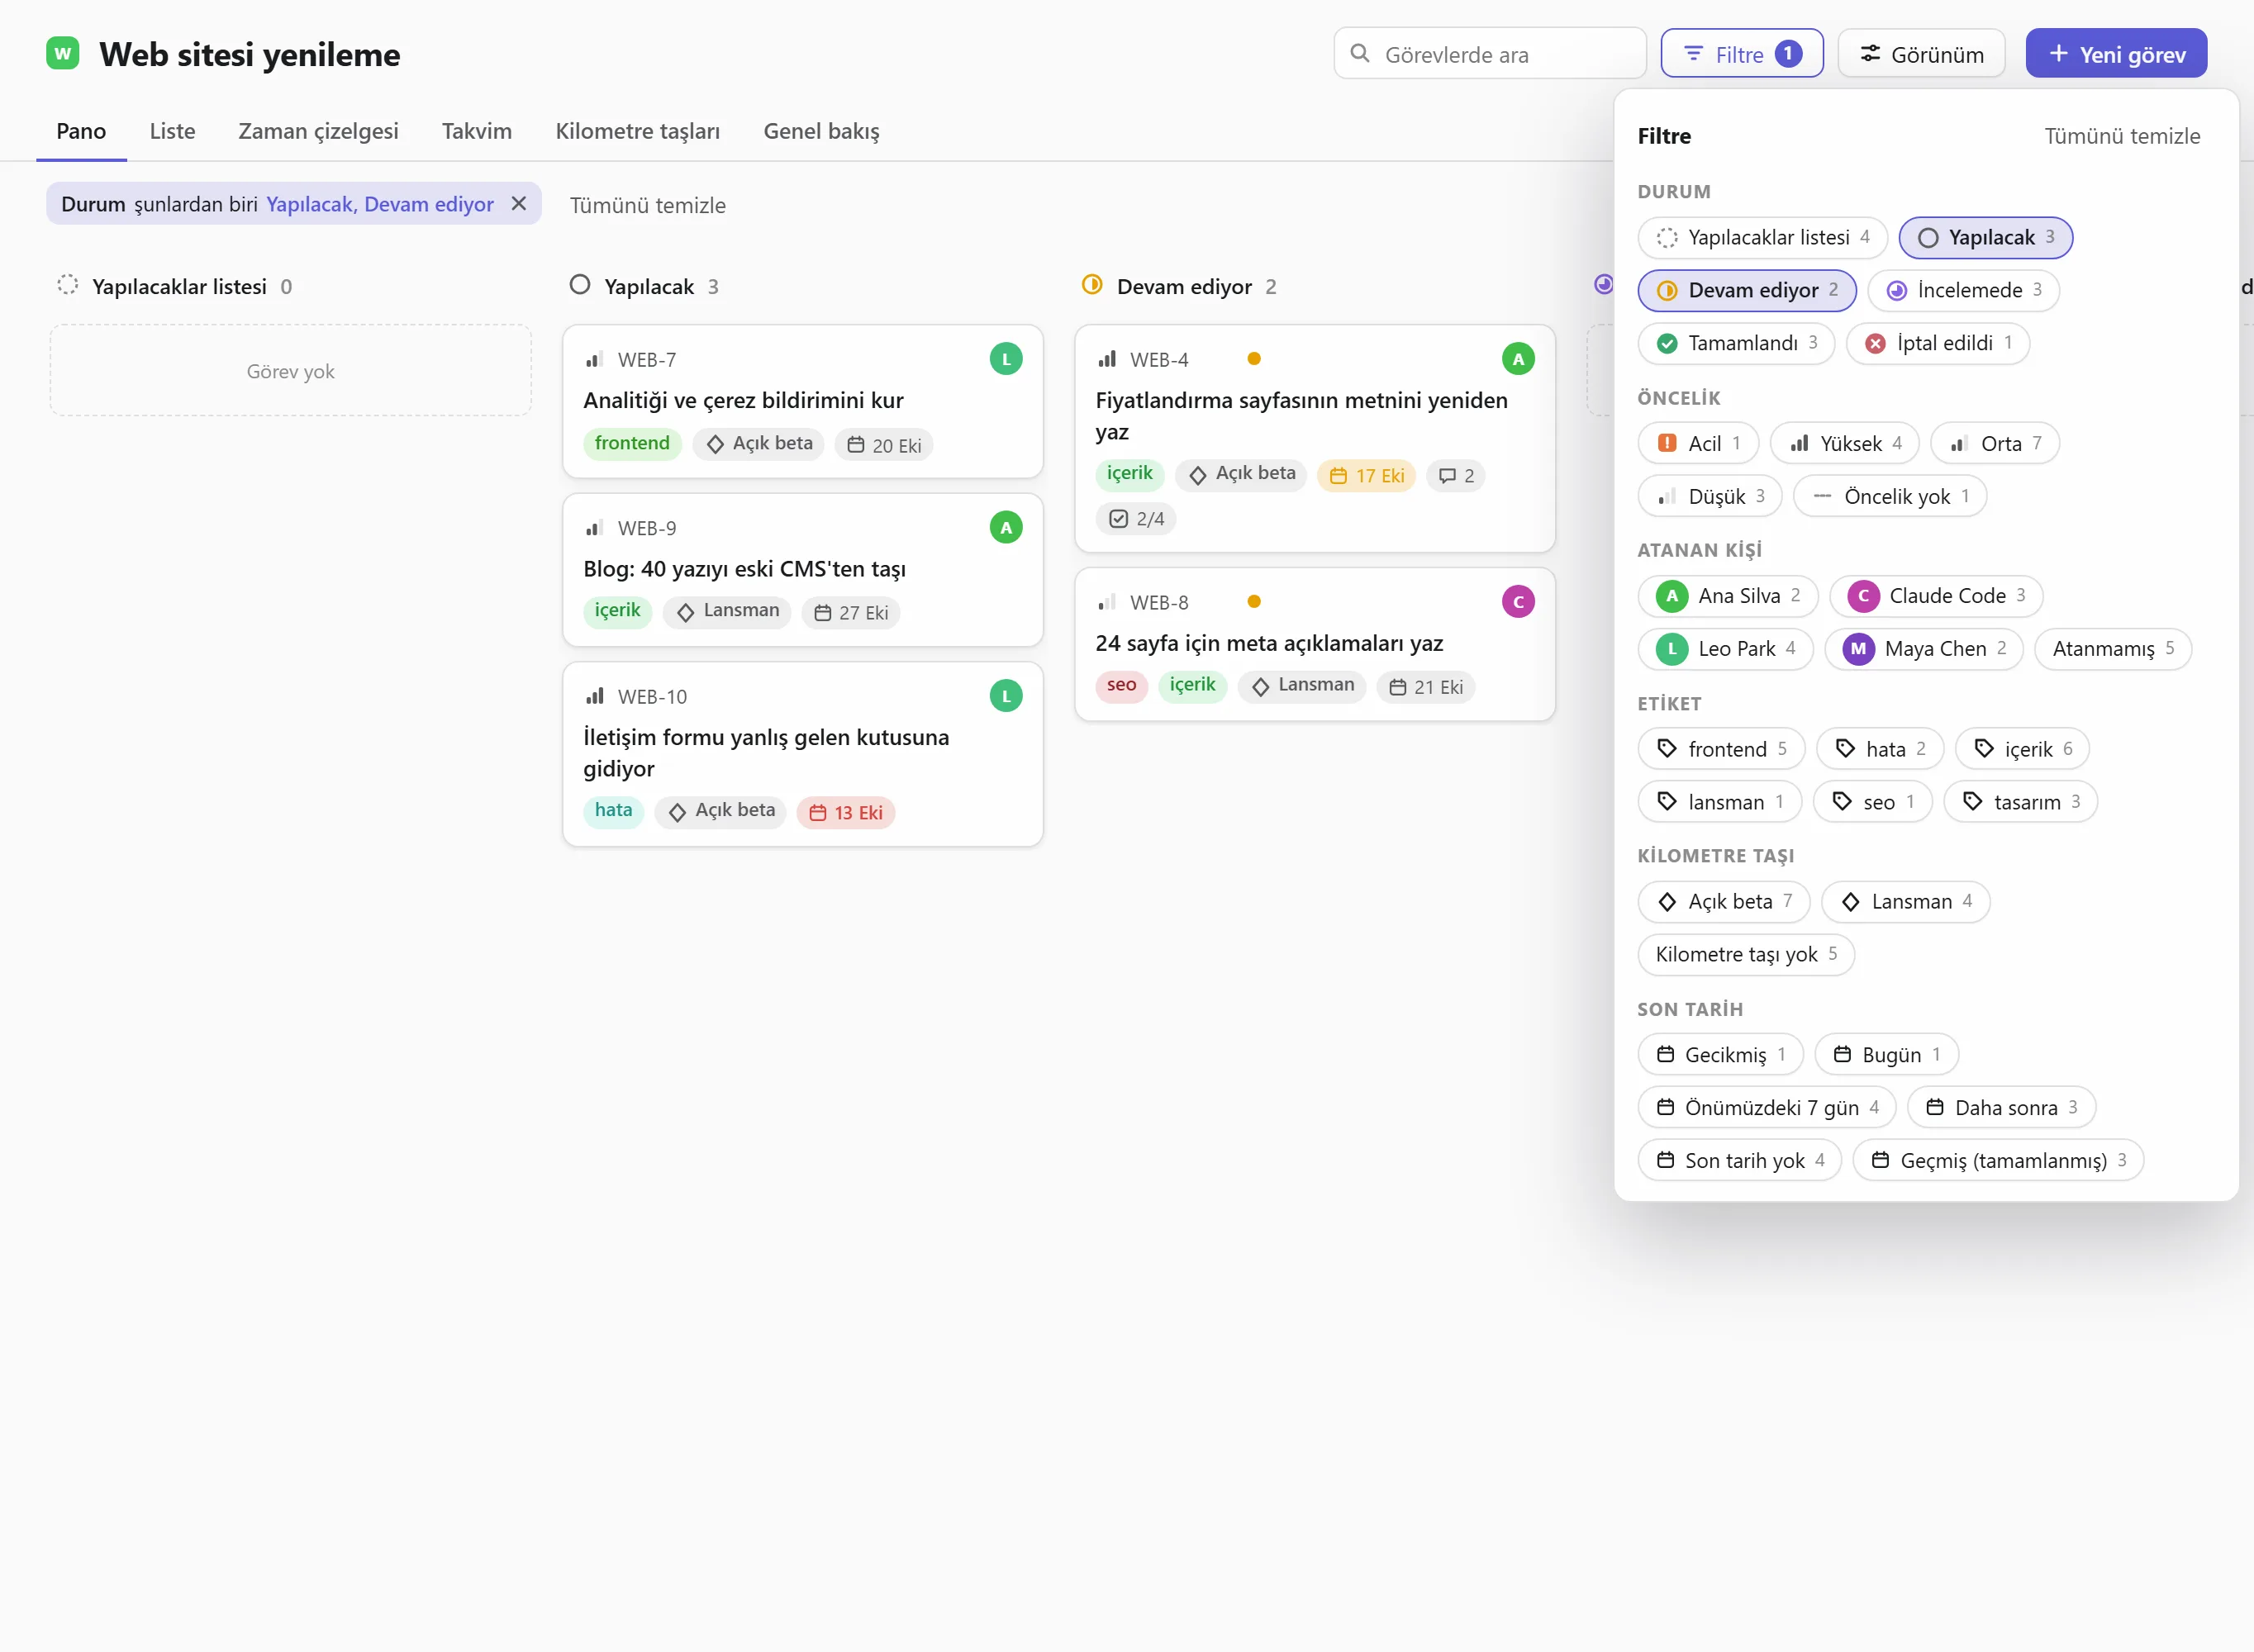This screenshot has width=2254, height=1652.
Task: Click Ana avatar on WEB-9 card
Action: click(x=1006, y=527)
